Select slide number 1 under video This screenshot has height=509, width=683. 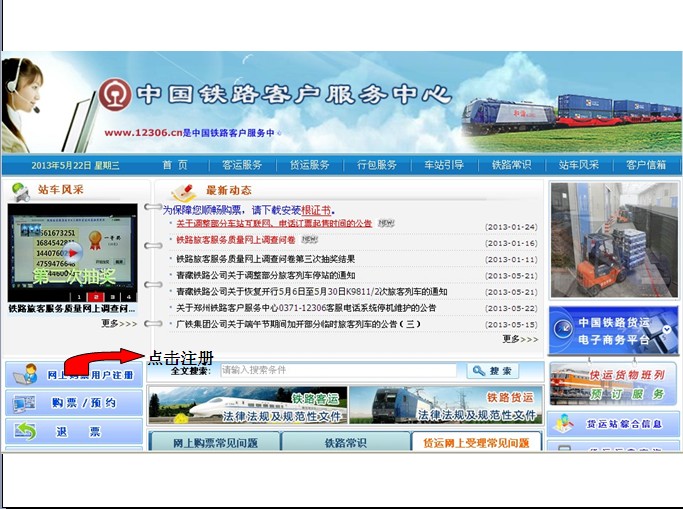tap(79, 297)
